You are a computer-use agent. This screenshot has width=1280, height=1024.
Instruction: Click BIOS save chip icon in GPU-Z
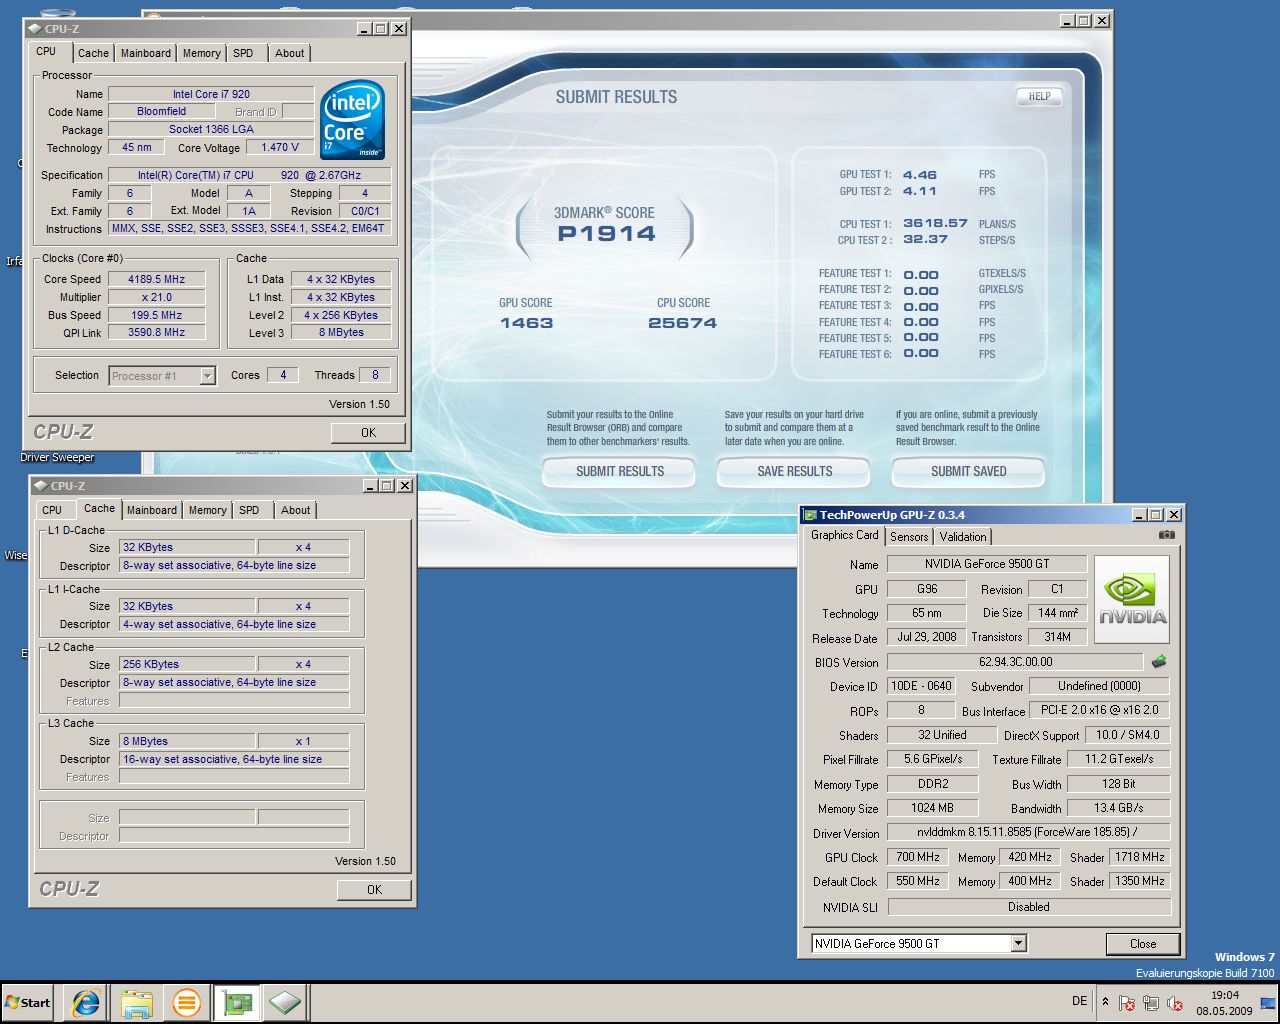click(1159, 662)
